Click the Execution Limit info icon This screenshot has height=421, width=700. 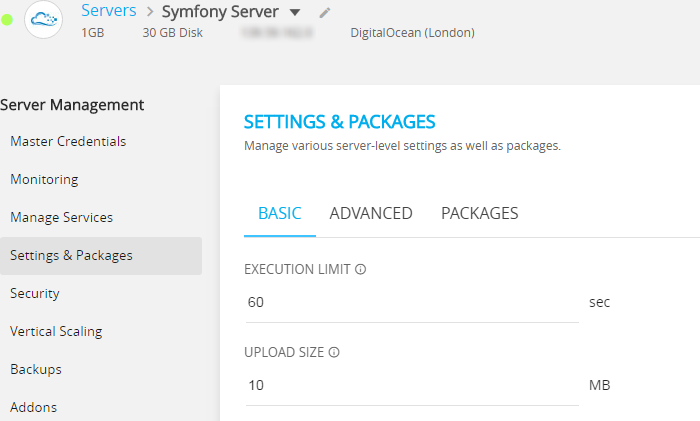361,269
